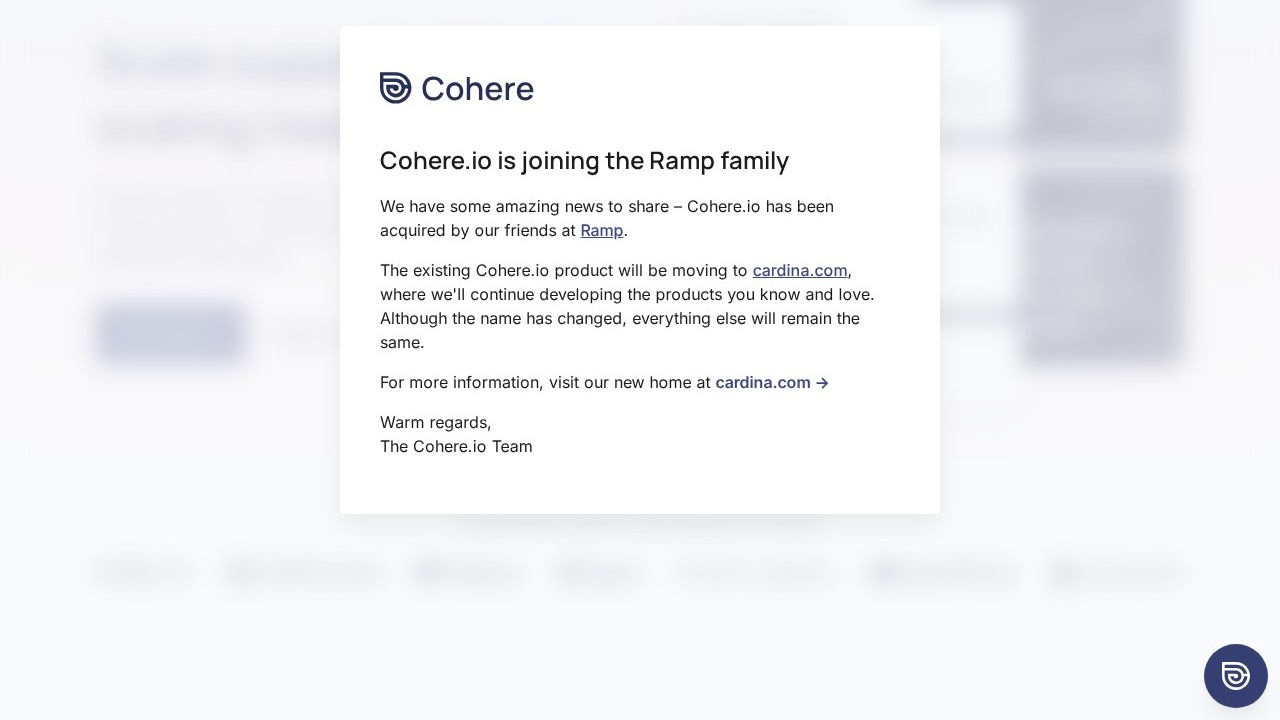Click the blurred text link beside the blue button
The image size is (1280, 720).
pyautogui.click(x=300, y=335)
